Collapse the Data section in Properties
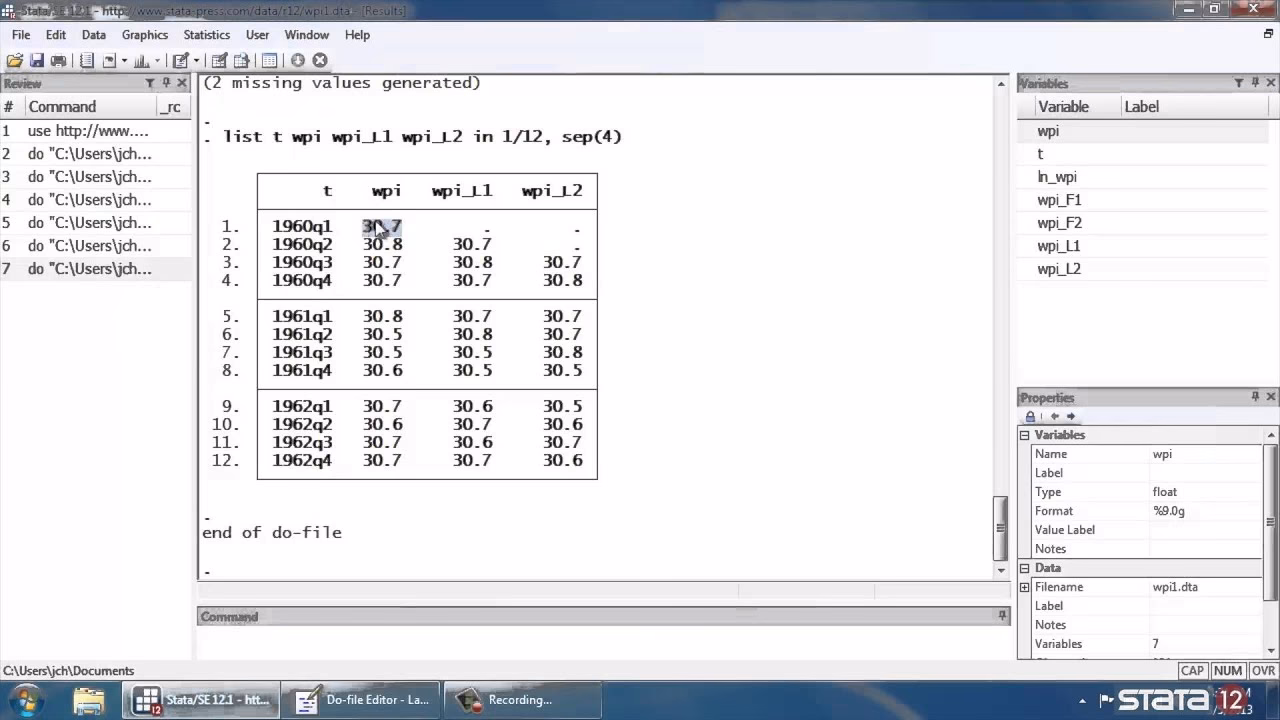 pyautogui.click(x=1024, y=567)
